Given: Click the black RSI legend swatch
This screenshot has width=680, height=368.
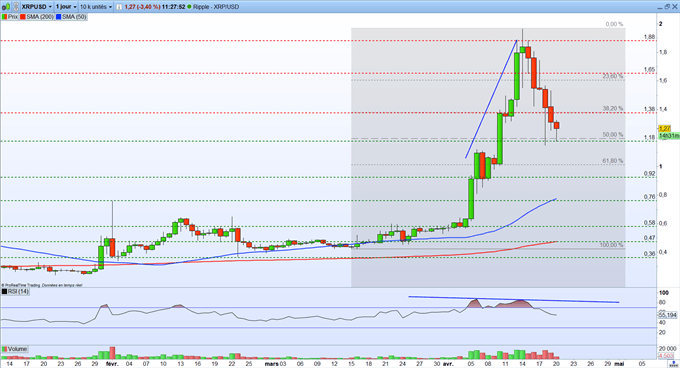Looking at the screenshot, I should click(4, 292).
